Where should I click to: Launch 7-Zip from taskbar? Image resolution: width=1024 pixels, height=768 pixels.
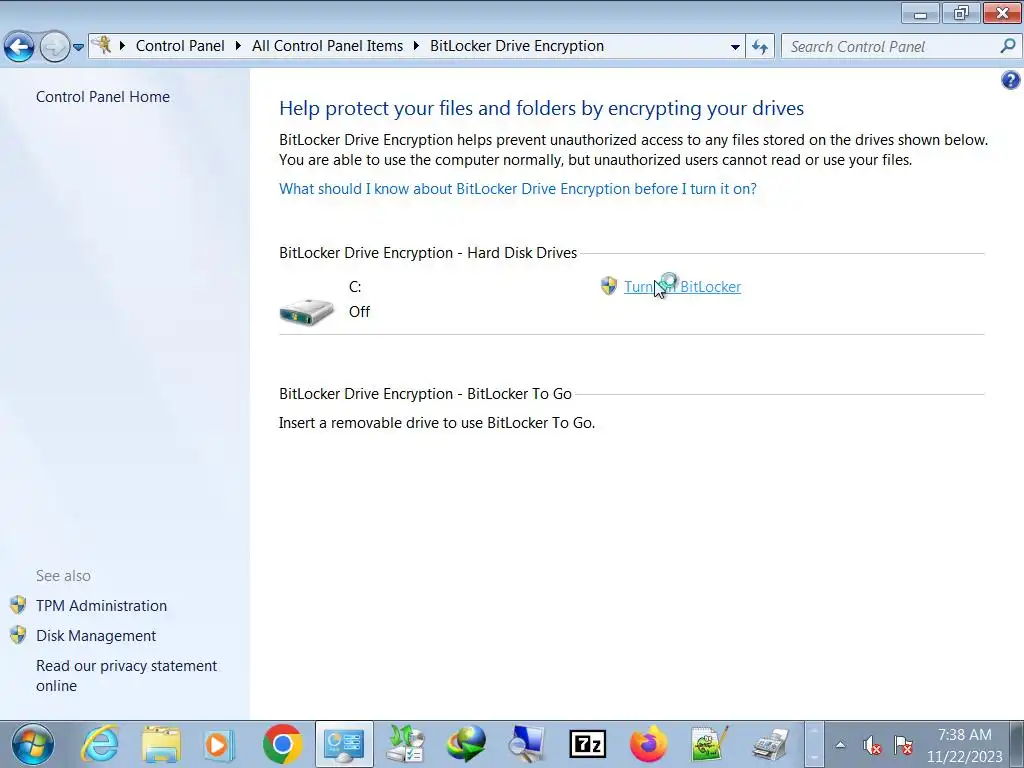click(588, 744)
